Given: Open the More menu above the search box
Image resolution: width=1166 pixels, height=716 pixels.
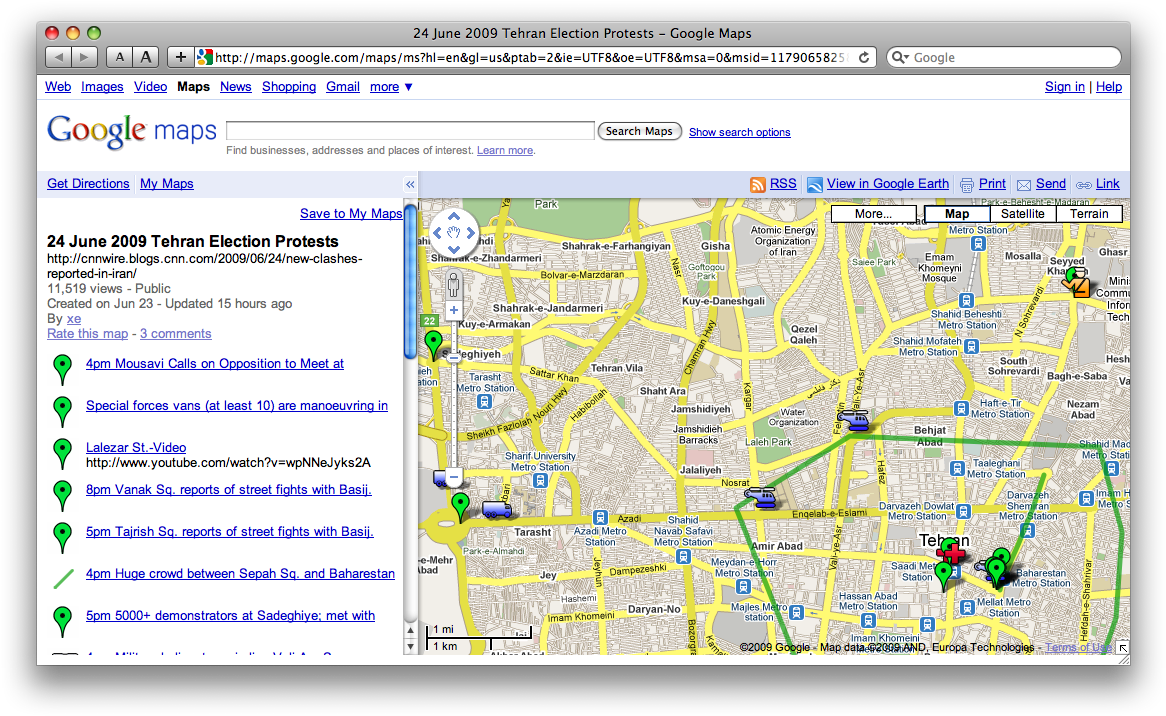Looking at the screenshot, I should (x=873, y=213).
